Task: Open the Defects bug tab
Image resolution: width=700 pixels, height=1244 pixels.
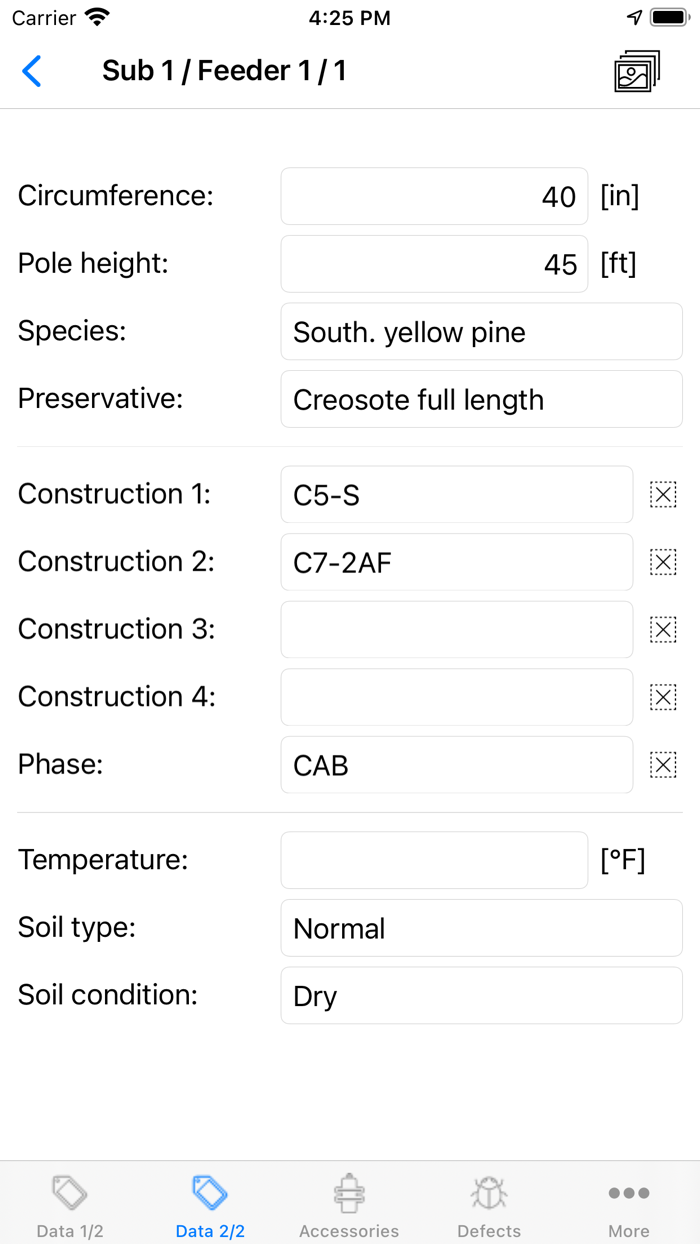Action: (489, 1205)
